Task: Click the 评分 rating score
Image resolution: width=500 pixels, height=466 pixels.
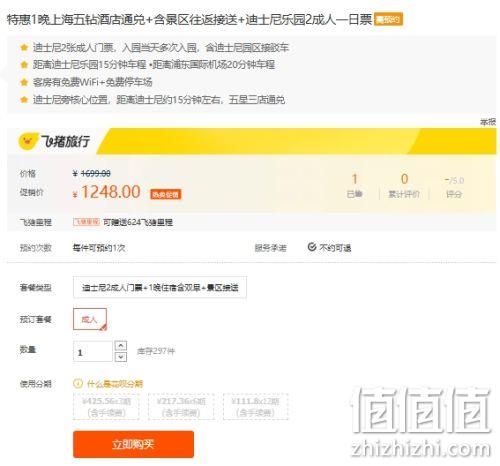Action: pos(454,181)
